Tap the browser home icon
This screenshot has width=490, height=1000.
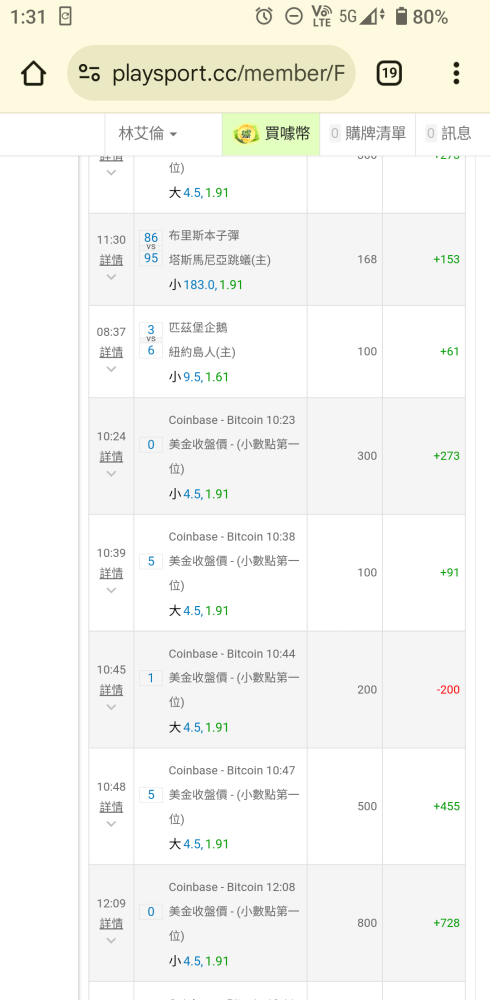pyautogui.click(x=33, y=73)
